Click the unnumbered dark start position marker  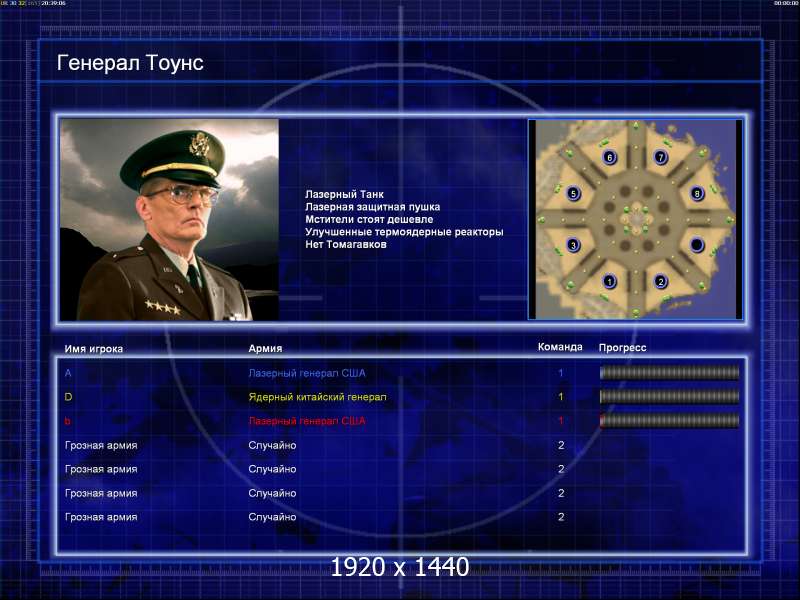pos(697,245)
